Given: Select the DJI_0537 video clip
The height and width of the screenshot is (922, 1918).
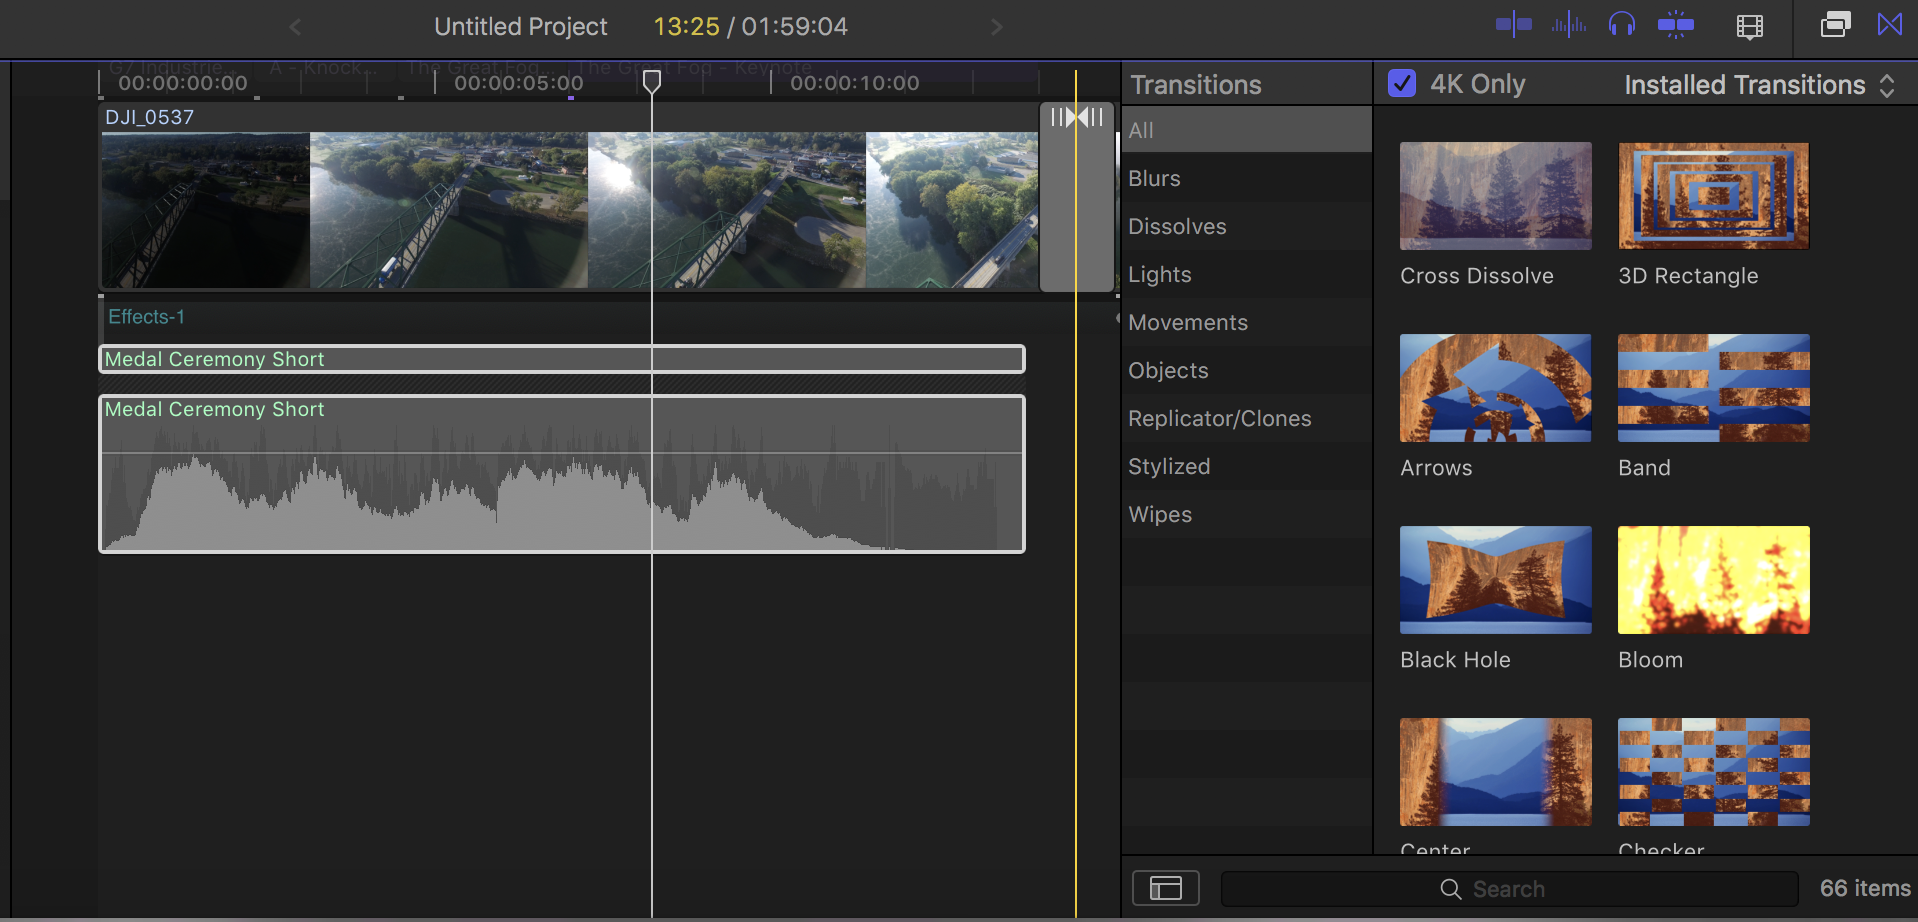Looking at the screenshot, I should [569, 197].
